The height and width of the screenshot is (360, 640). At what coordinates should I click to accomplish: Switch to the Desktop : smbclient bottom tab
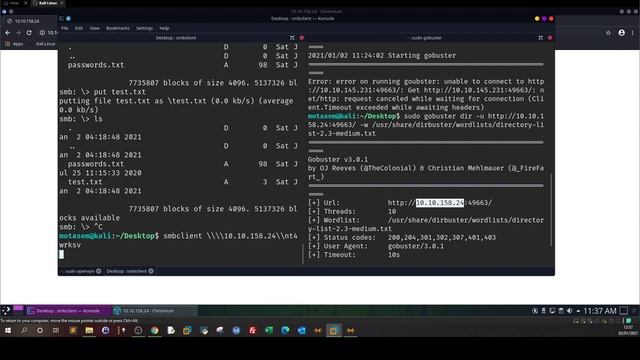click(x=127, y=271)
